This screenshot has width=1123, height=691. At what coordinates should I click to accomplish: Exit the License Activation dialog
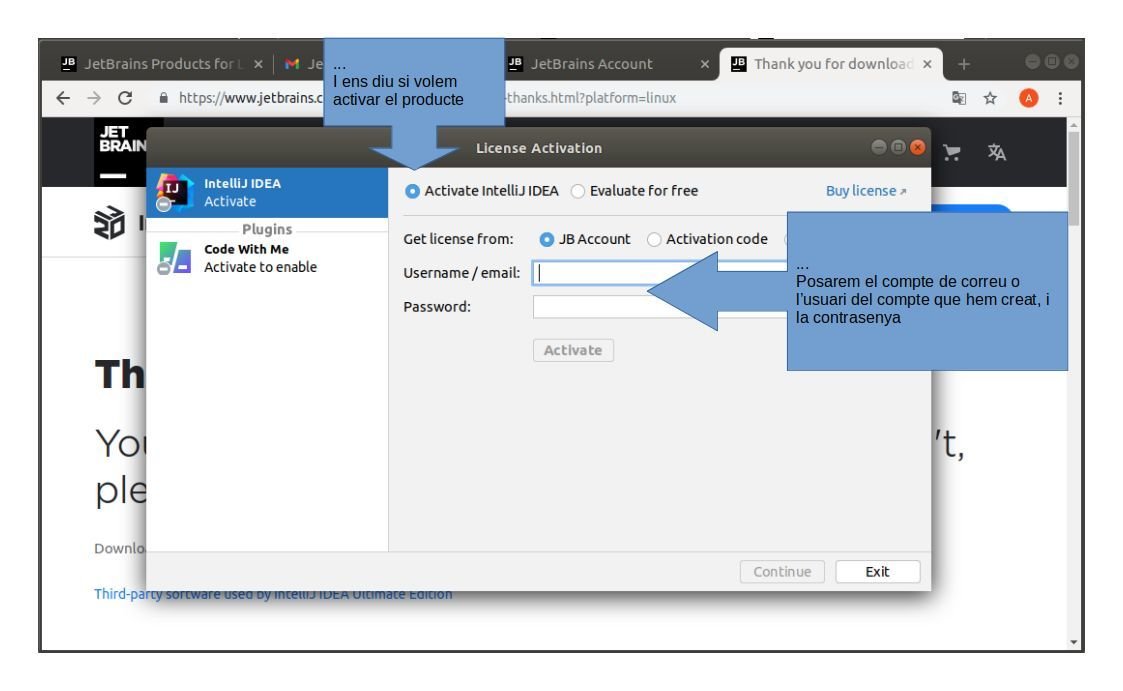pyautogui.click(x=877, y=571)
